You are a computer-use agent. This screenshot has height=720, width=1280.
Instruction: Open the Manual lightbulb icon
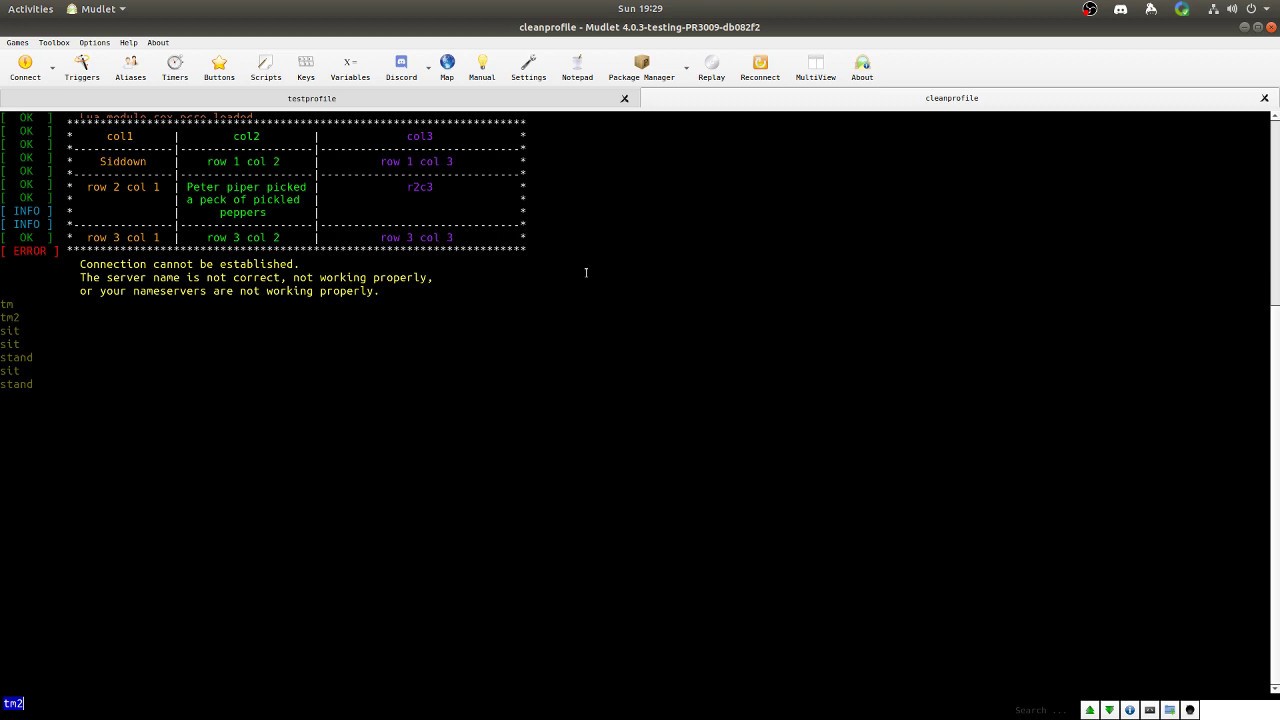point(482,67)
